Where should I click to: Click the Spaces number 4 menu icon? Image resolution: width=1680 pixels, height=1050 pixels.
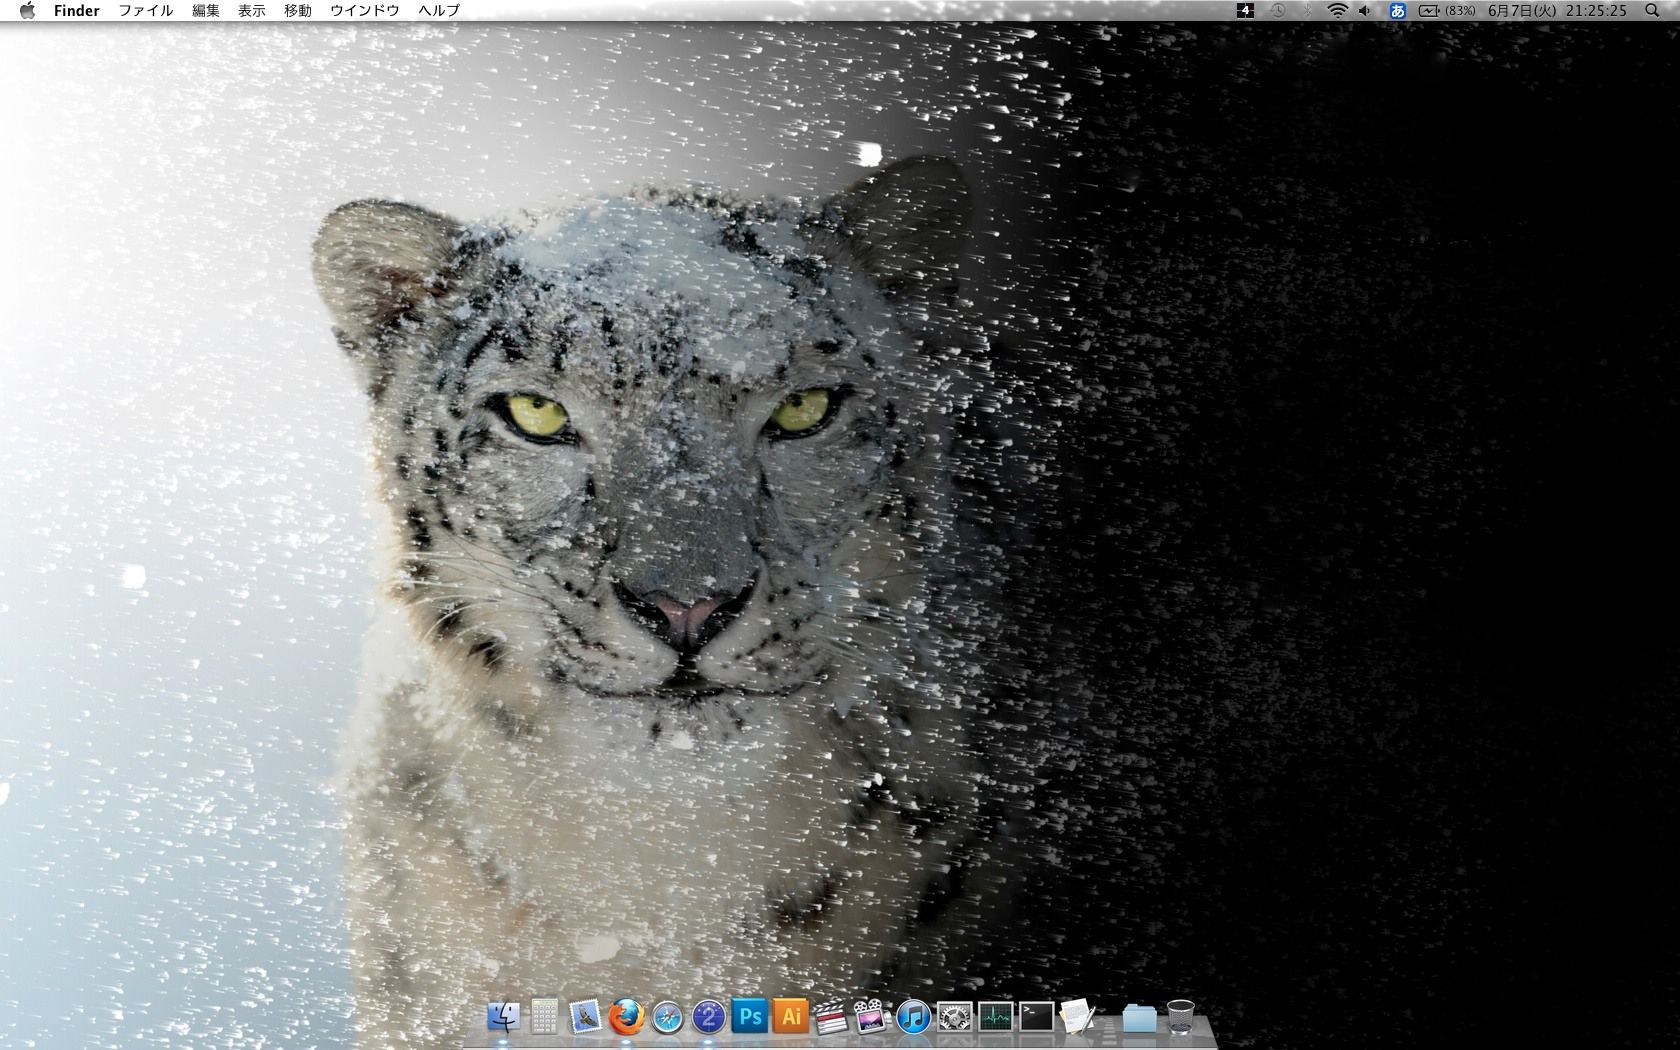click(x=1245, y=10)
